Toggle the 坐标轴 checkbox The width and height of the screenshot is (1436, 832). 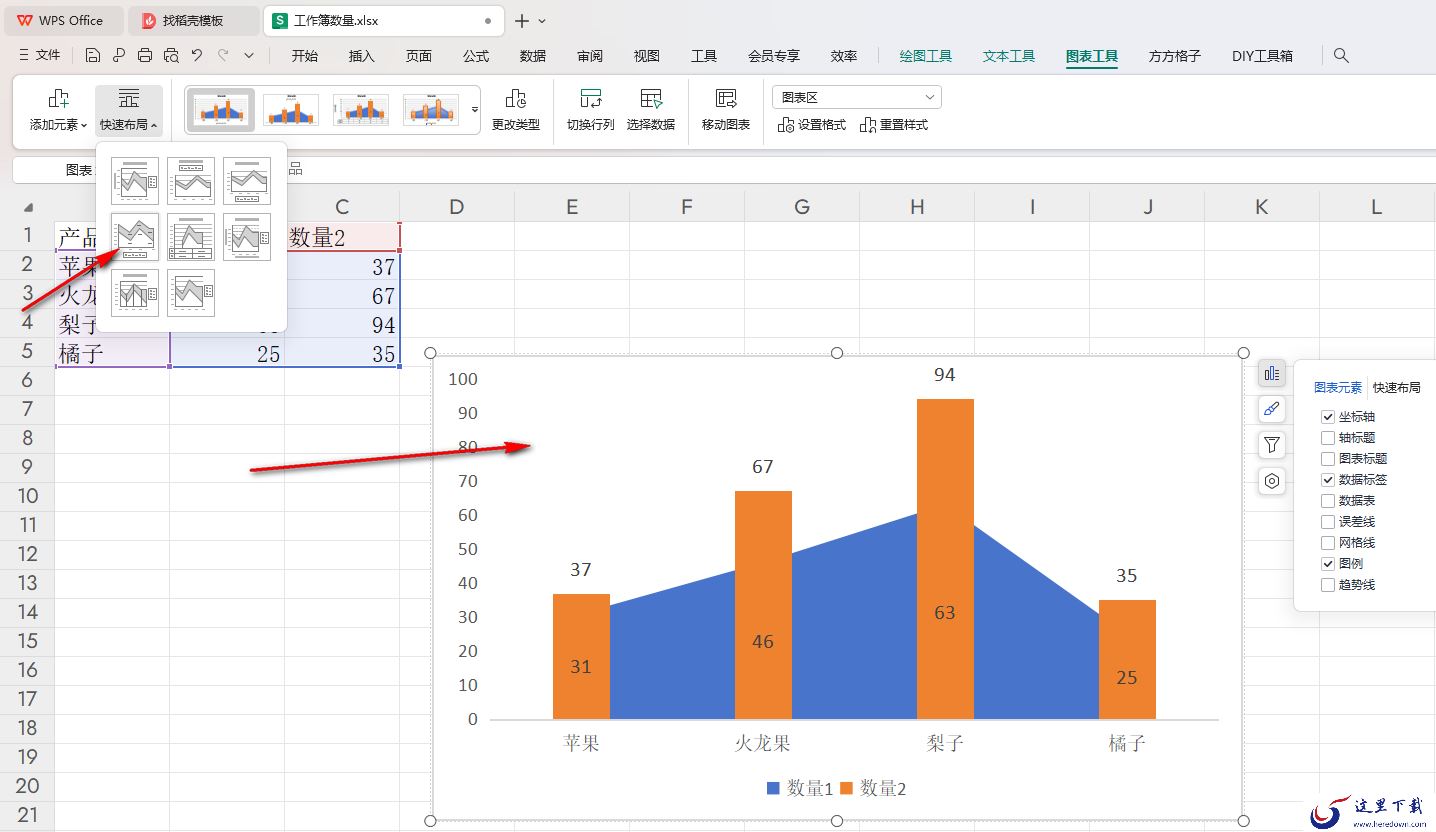tap(1328, 417)
